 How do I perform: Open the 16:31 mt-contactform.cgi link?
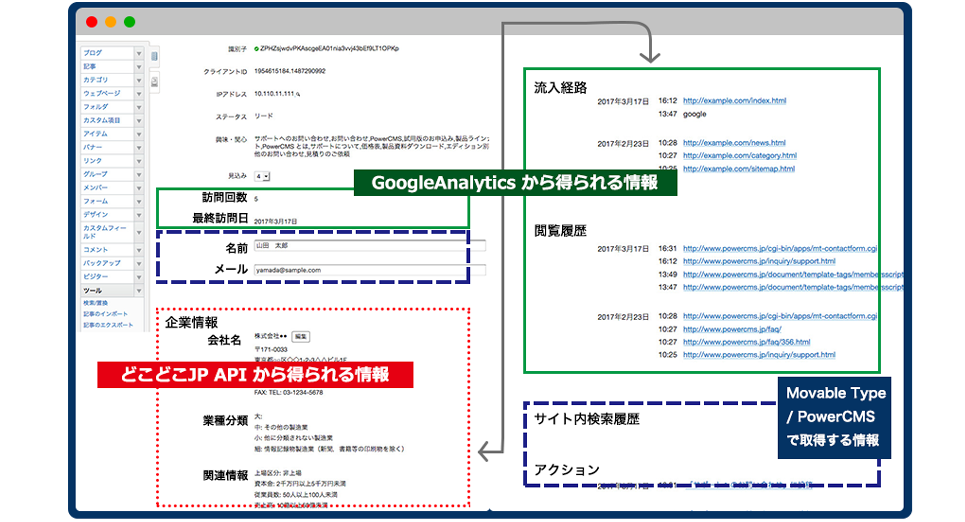pos(780,249)
